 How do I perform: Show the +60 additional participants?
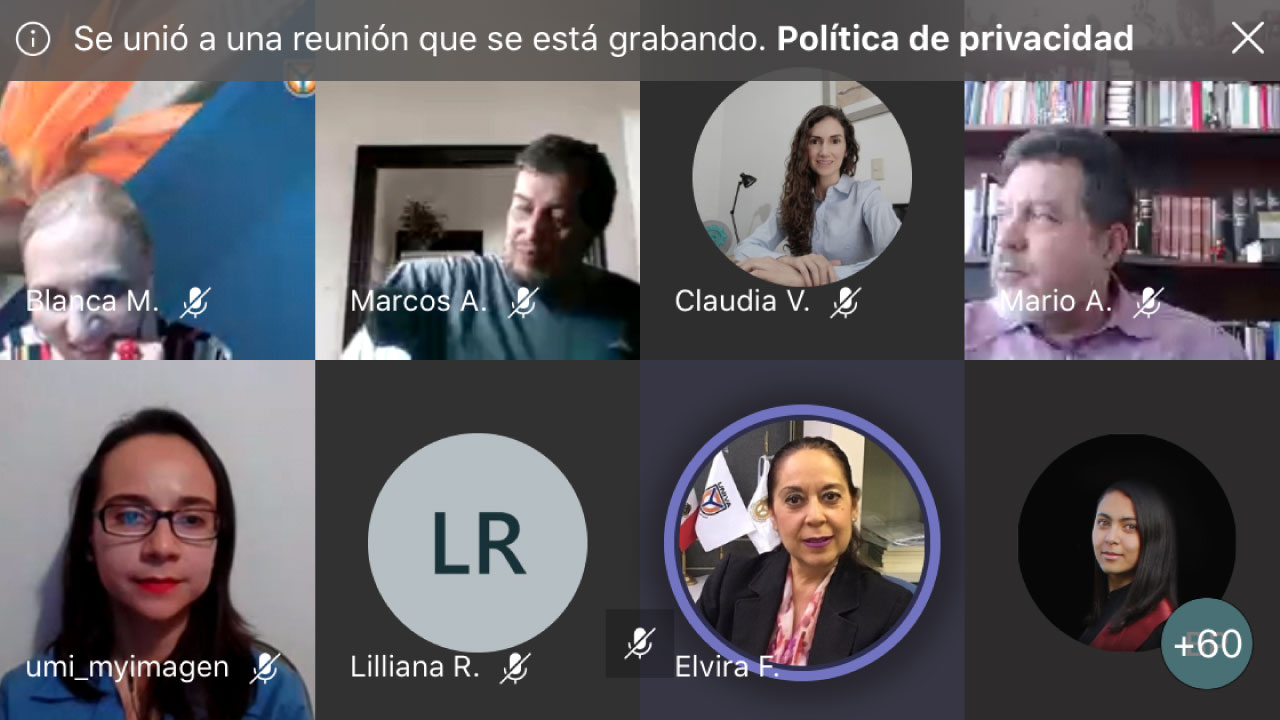1207,644
